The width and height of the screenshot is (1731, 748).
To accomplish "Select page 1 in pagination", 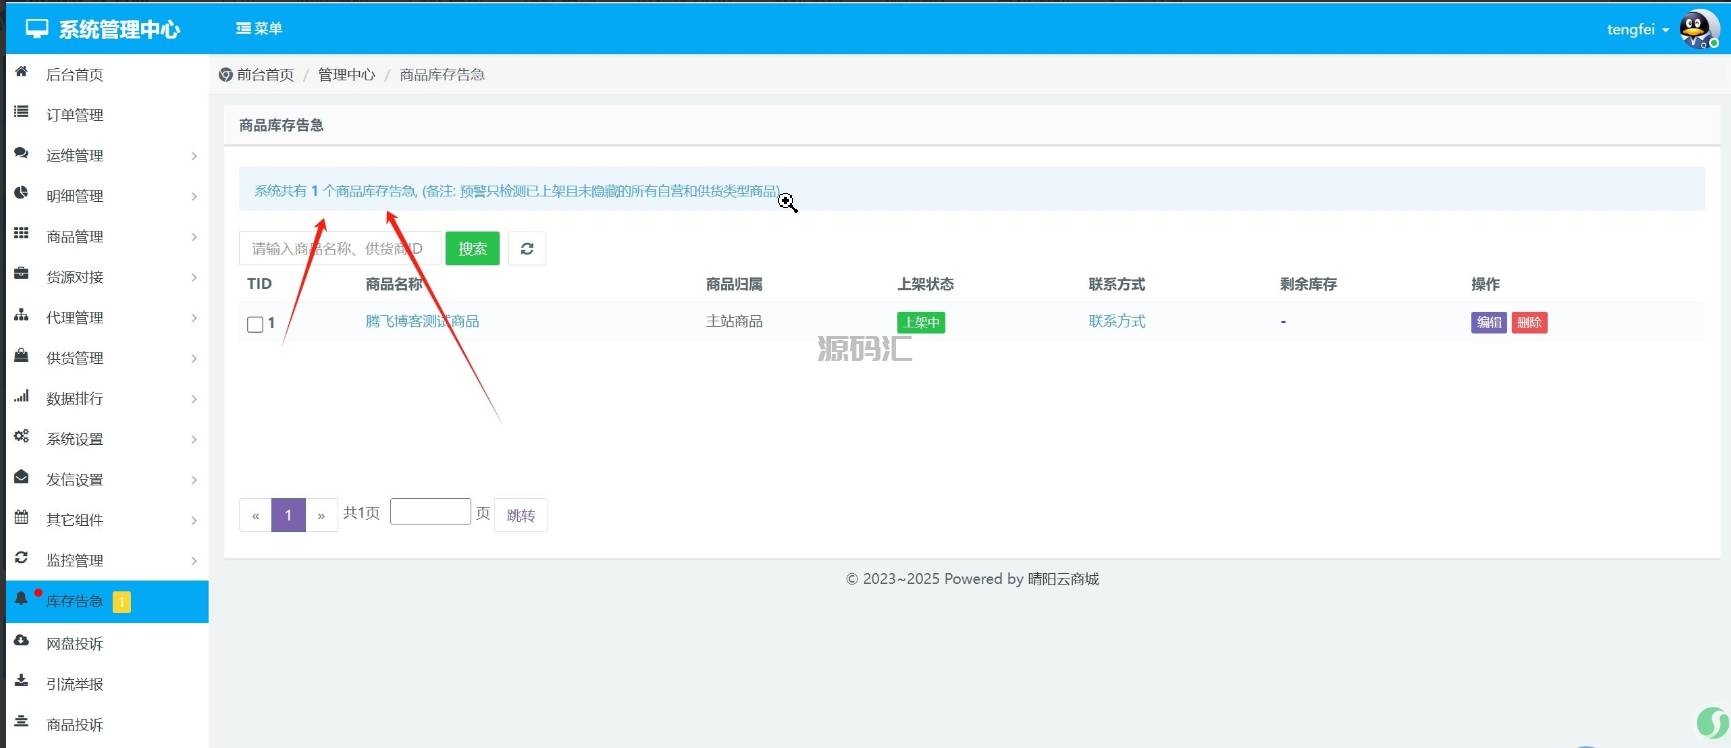I will coord(288,515).
